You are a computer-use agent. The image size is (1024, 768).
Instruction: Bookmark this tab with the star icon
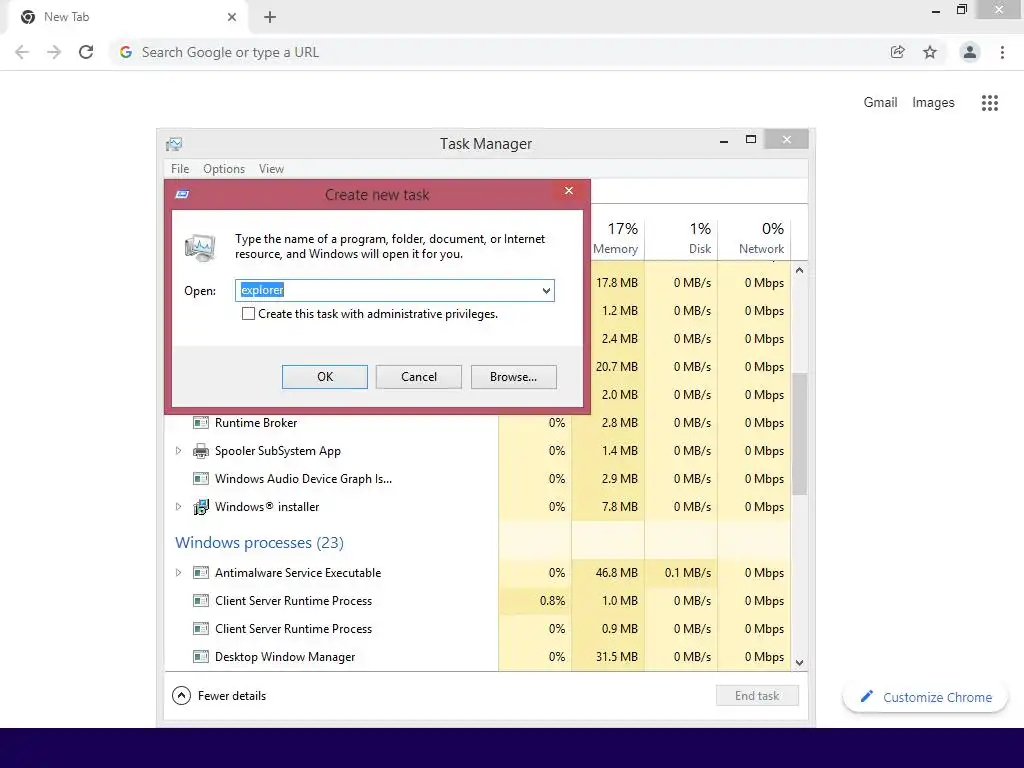[x=930, y=52]
